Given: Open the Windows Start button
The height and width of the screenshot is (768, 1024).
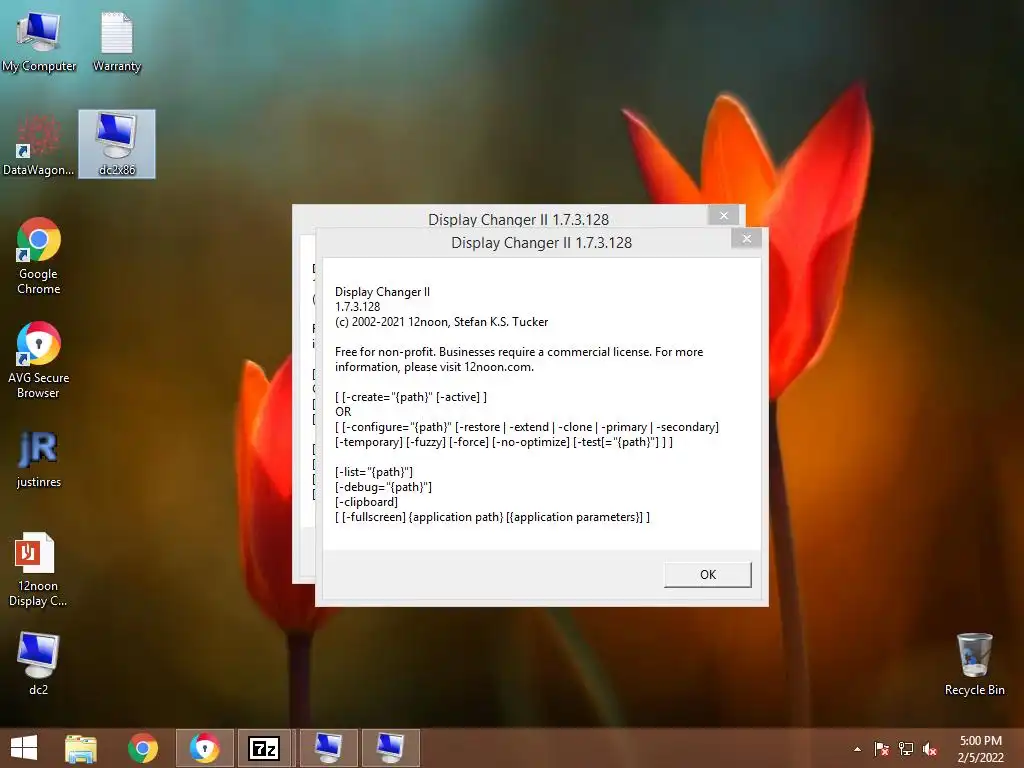Looking at the screenshot, I should click(24, 748).
